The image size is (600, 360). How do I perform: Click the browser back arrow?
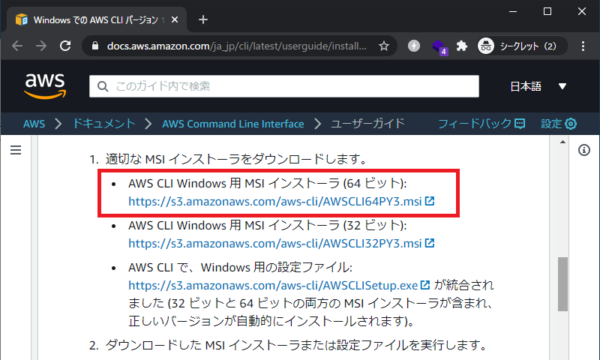click(x=17, y=46)
